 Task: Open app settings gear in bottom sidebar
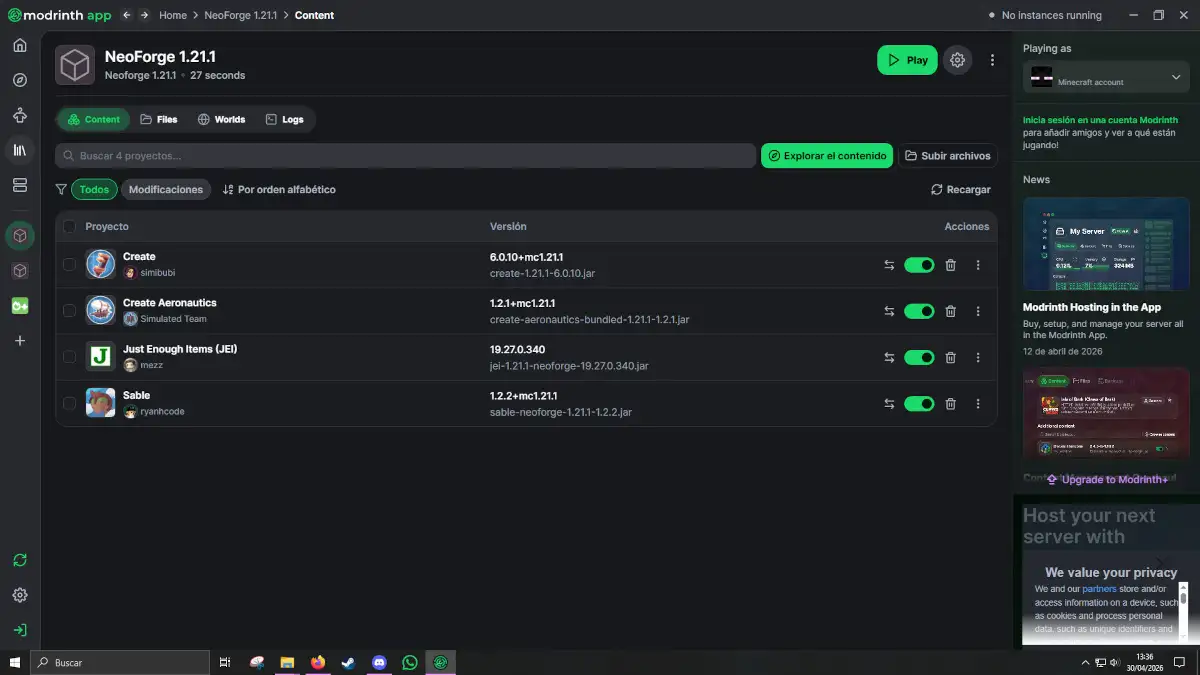[20, 595]
